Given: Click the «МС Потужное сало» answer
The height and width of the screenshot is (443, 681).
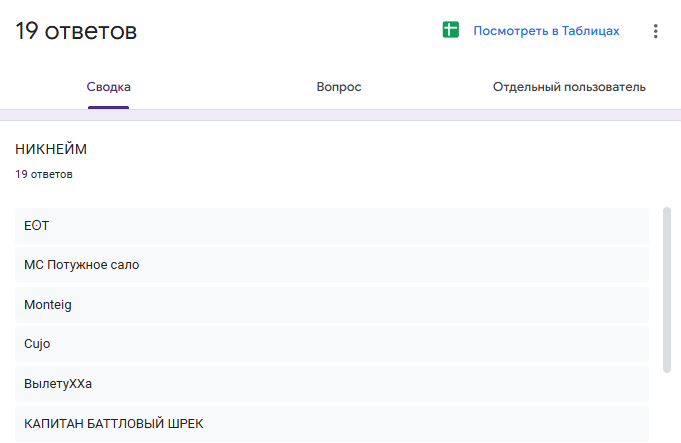Looking at the screenshot, I should [x=82, y=265].
